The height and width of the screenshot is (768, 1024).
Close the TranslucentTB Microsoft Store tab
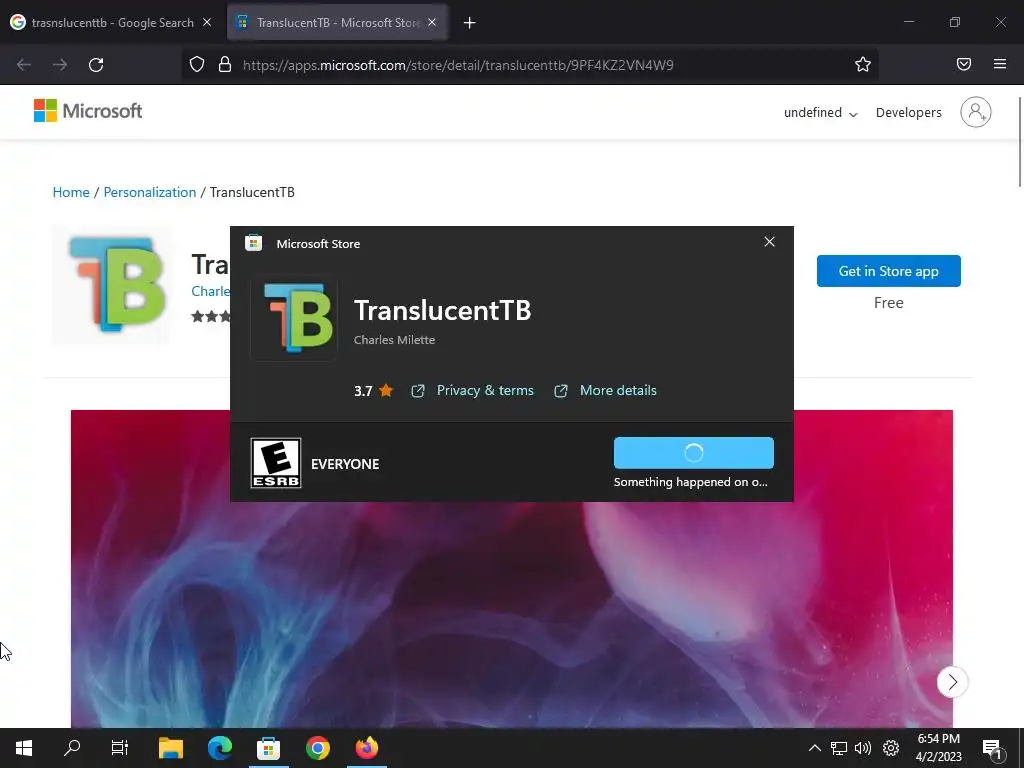(432, 22)
